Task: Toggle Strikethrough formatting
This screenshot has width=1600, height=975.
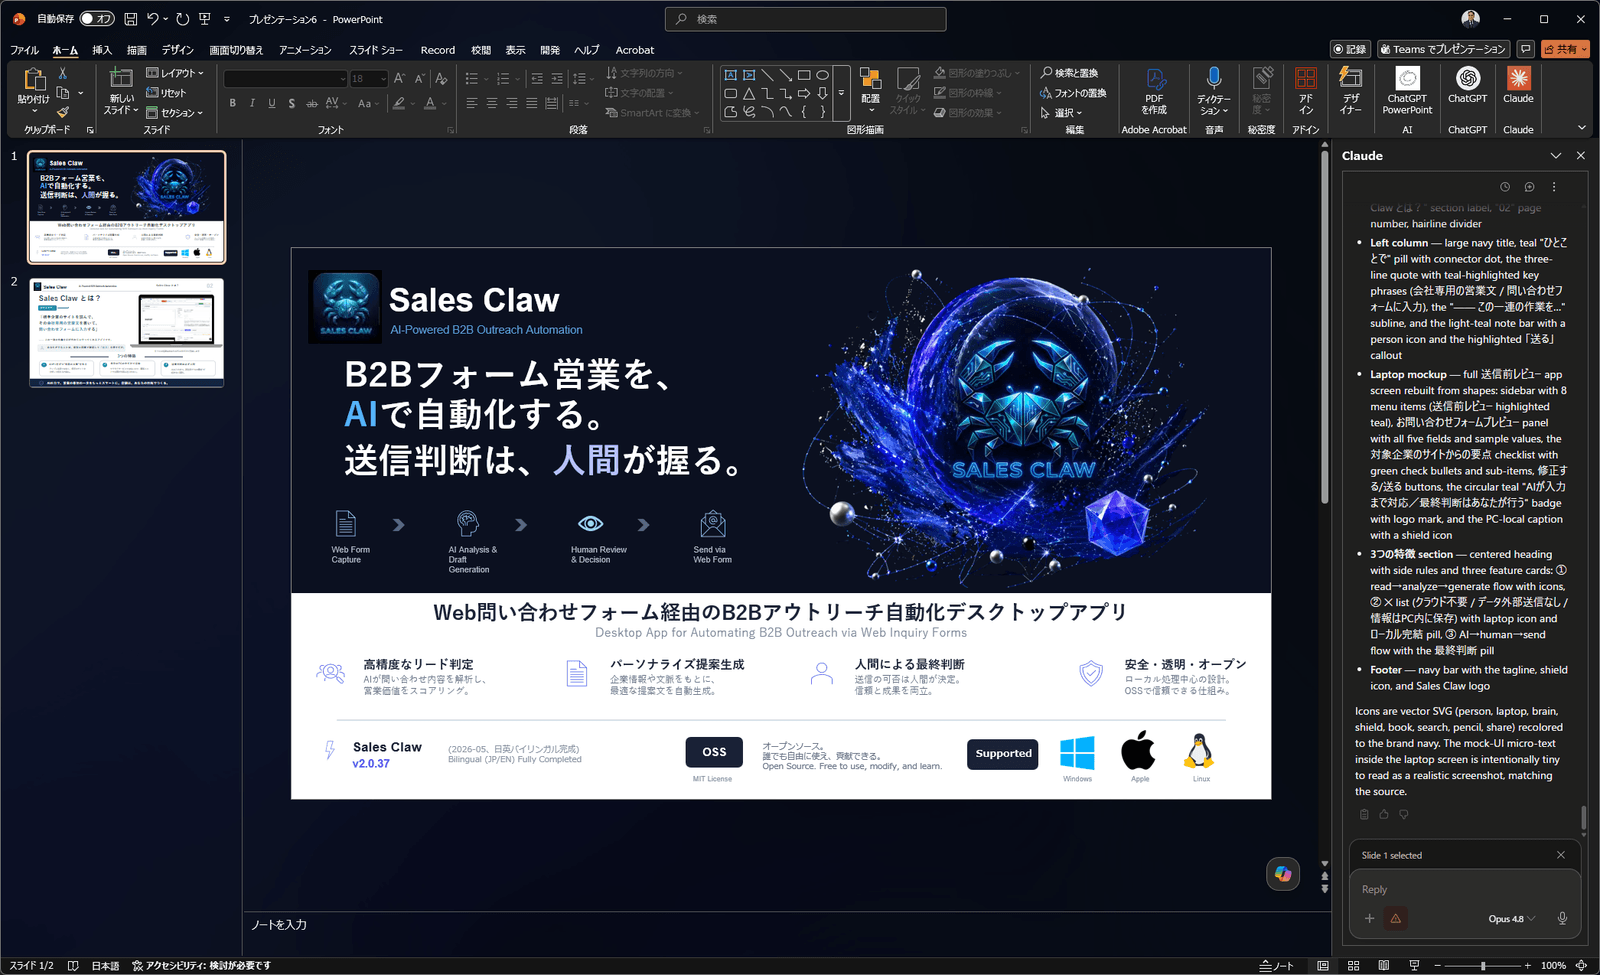Action: click(x=312, y=103)
